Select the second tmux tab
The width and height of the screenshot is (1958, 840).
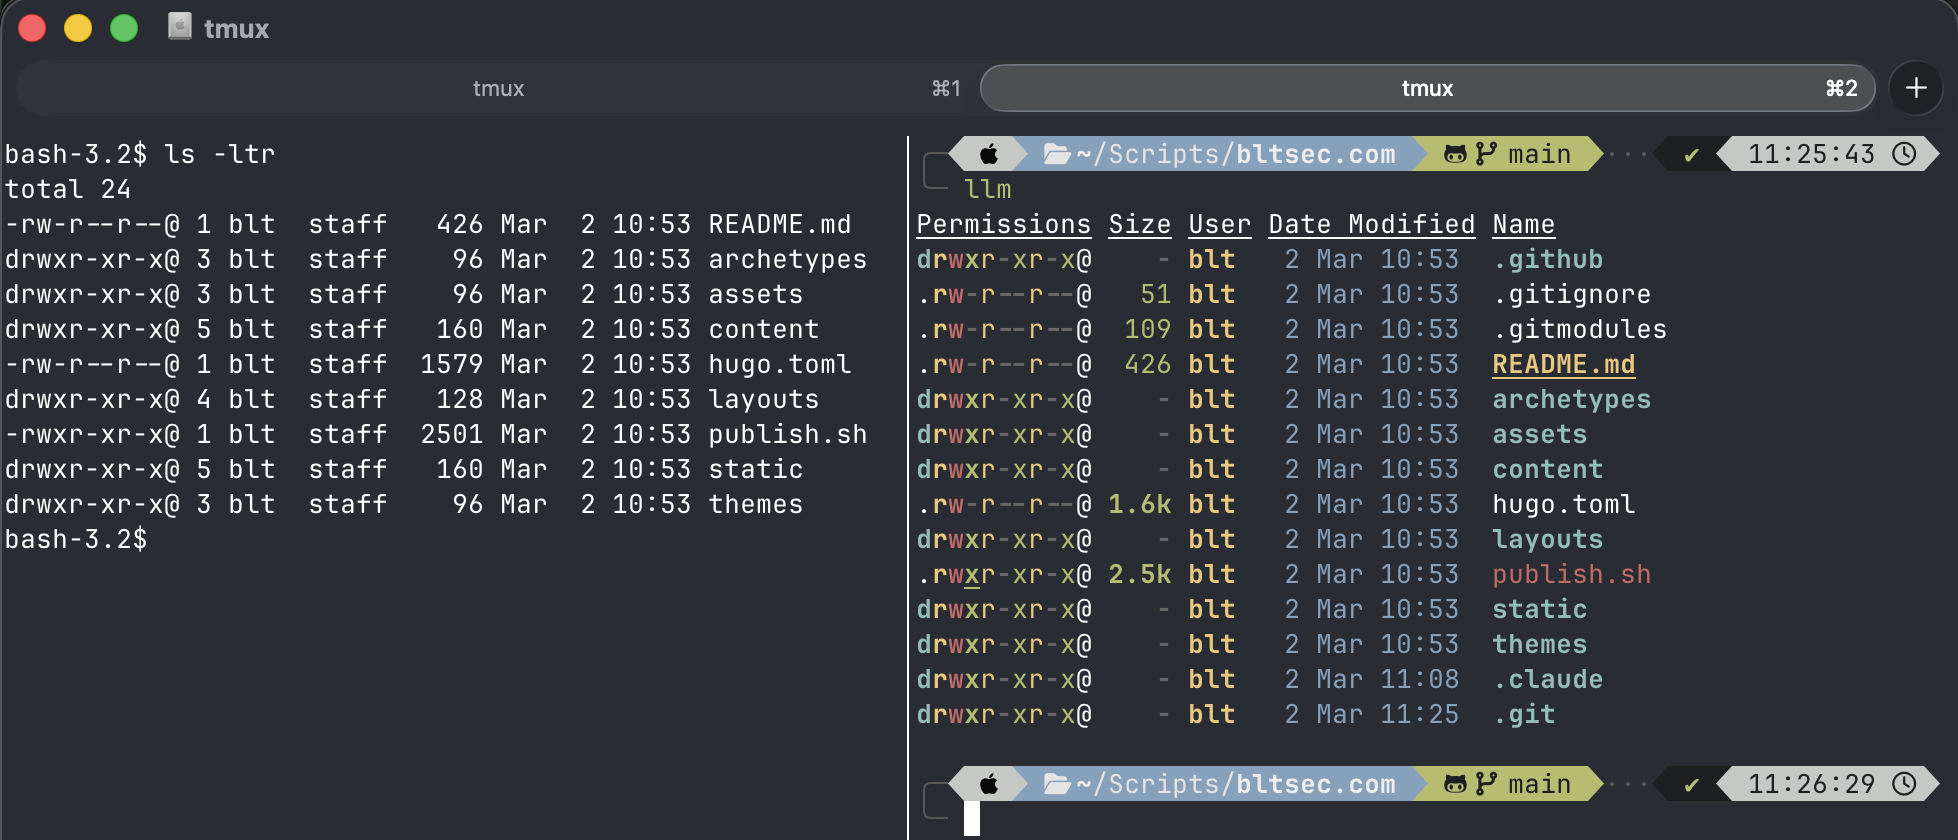(x=1426, y=88)
